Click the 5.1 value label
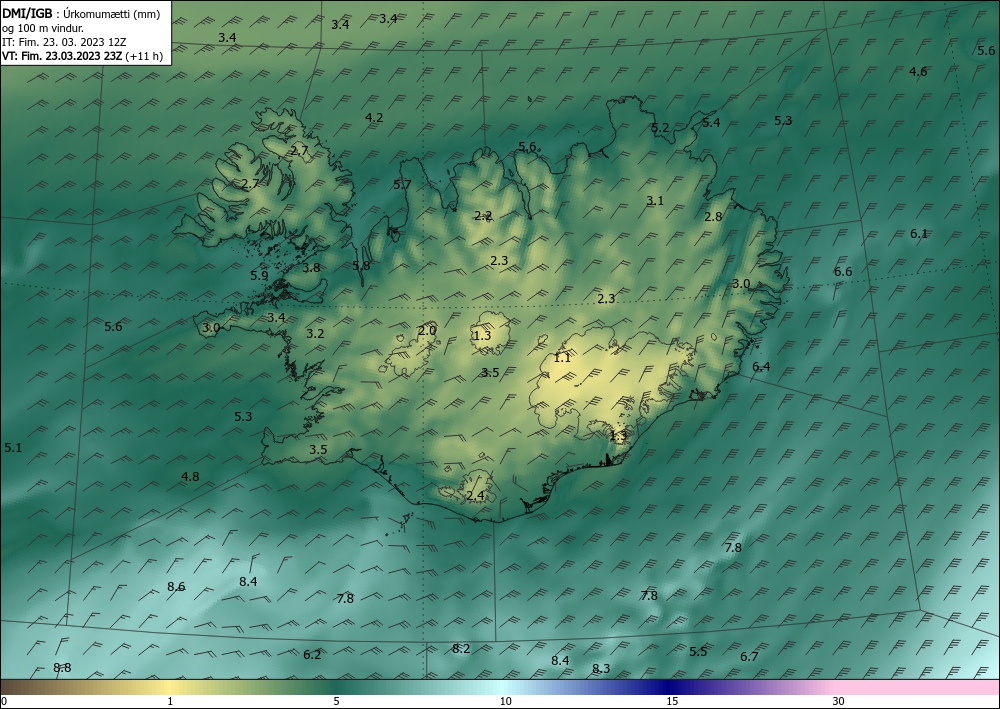1000x709 pixels. (13, 448)
